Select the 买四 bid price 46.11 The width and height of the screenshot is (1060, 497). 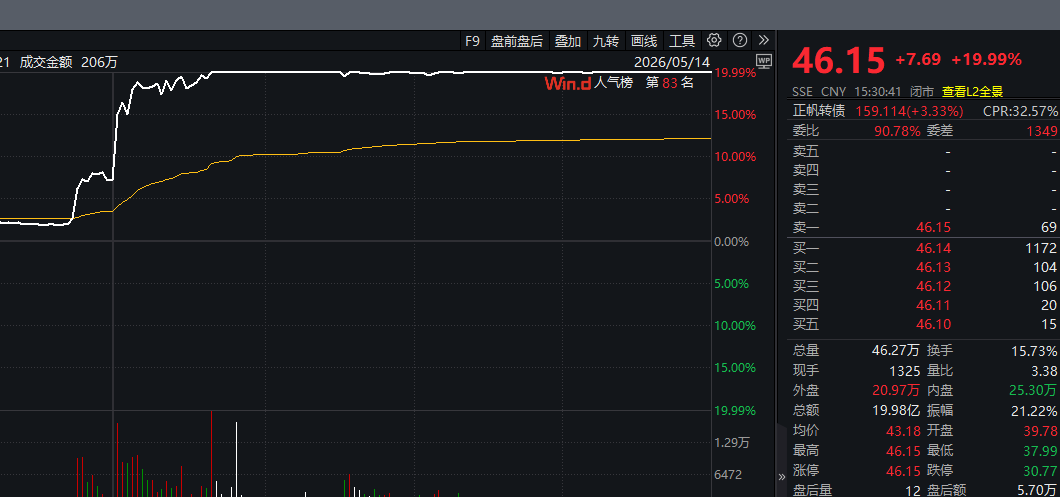point(933,306)
